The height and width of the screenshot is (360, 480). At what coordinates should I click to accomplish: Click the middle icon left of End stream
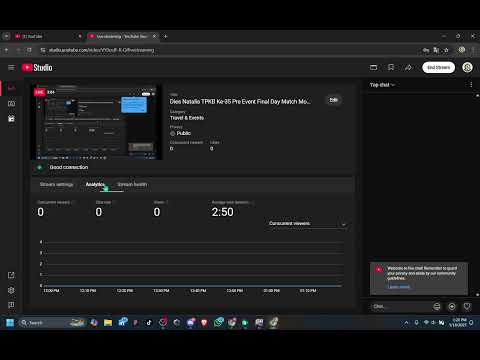391,68
